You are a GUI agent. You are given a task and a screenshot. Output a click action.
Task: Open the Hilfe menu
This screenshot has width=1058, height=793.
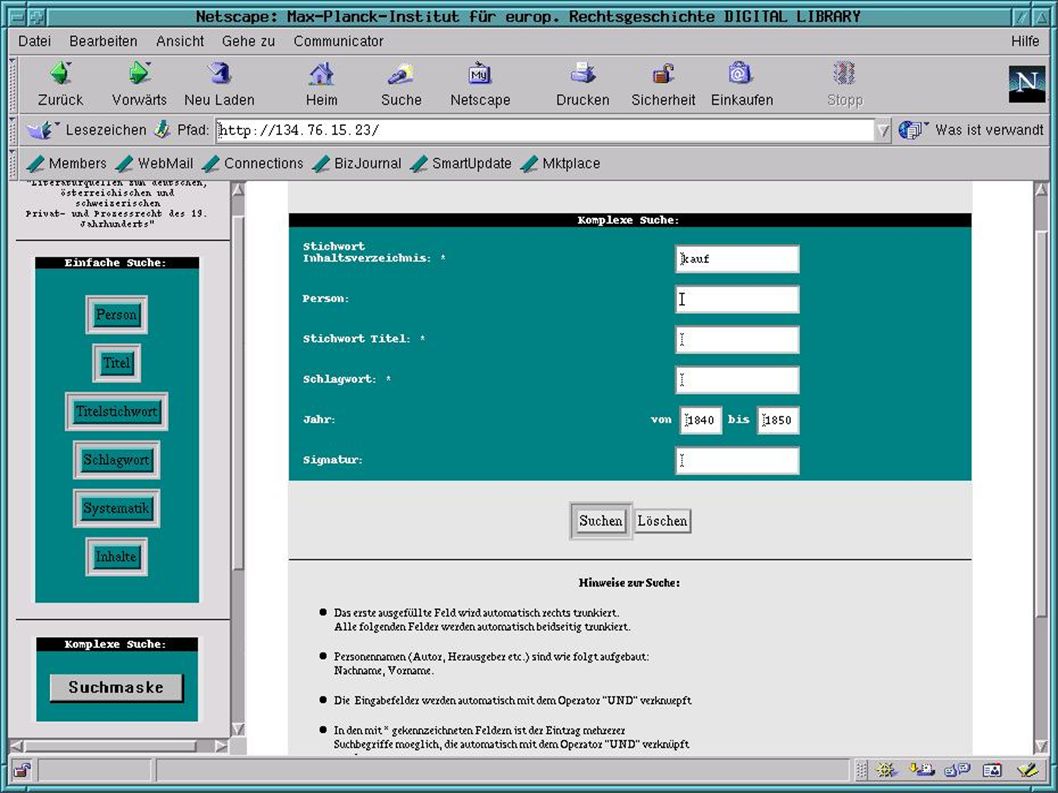1025,41
